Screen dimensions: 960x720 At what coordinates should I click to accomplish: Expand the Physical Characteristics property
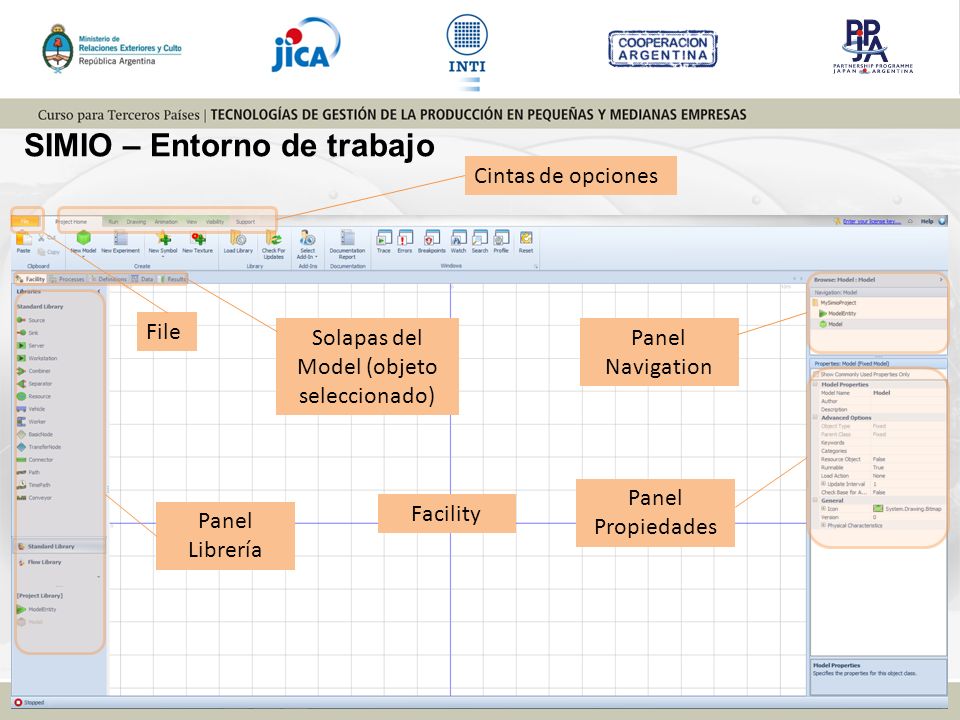point(823,525)
